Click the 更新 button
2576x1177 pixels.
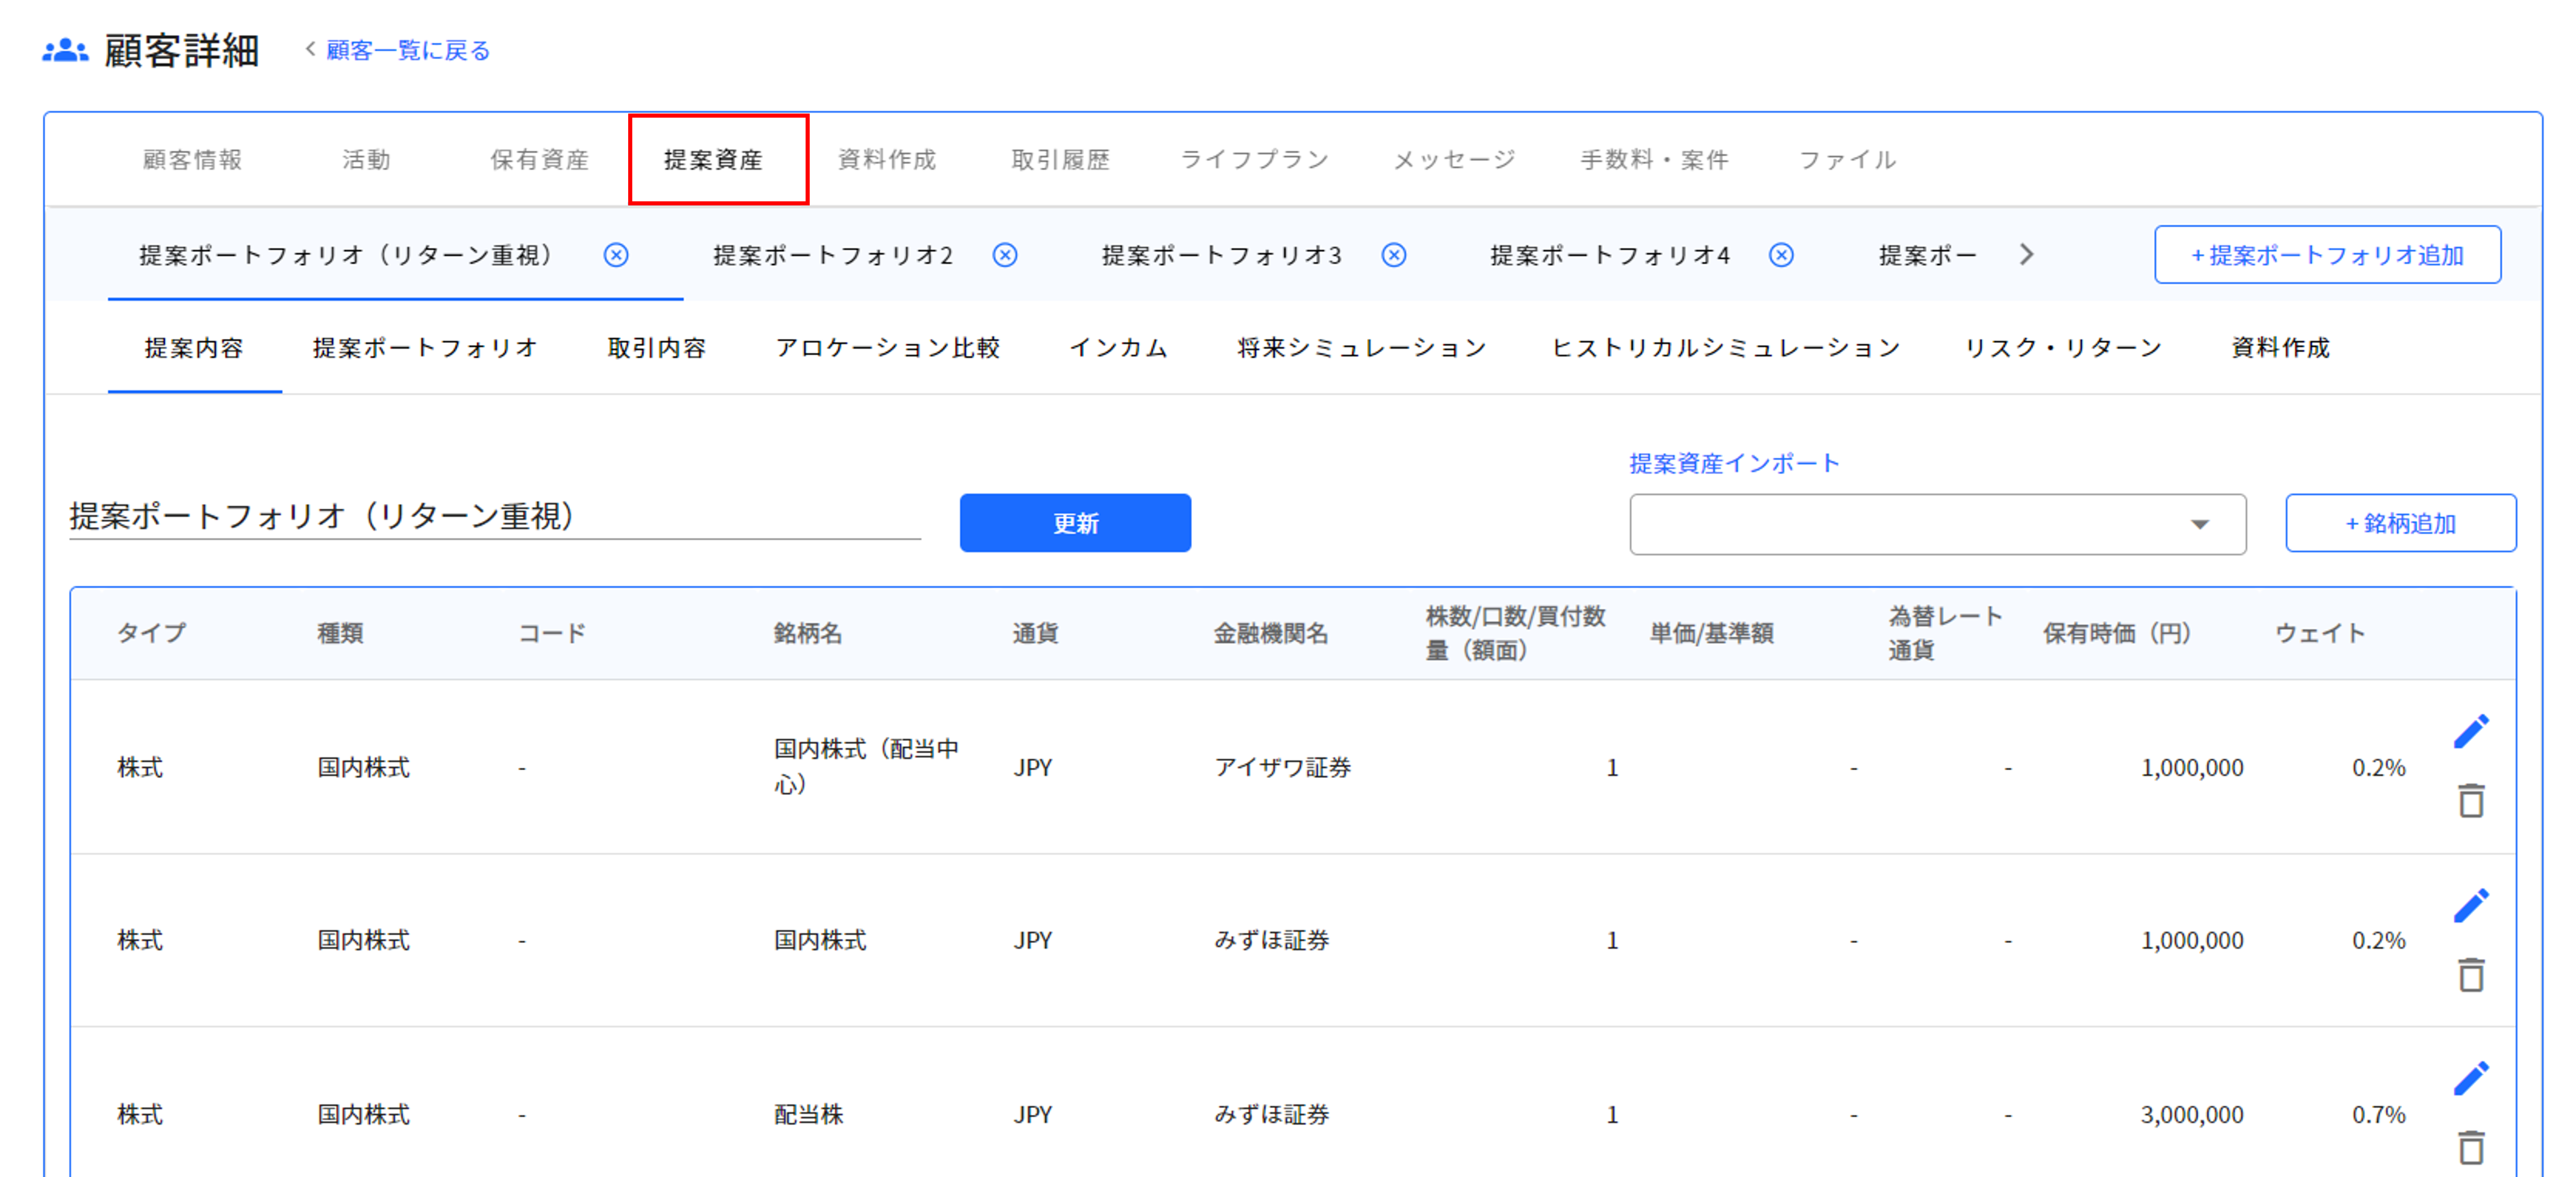point(1074,522)
